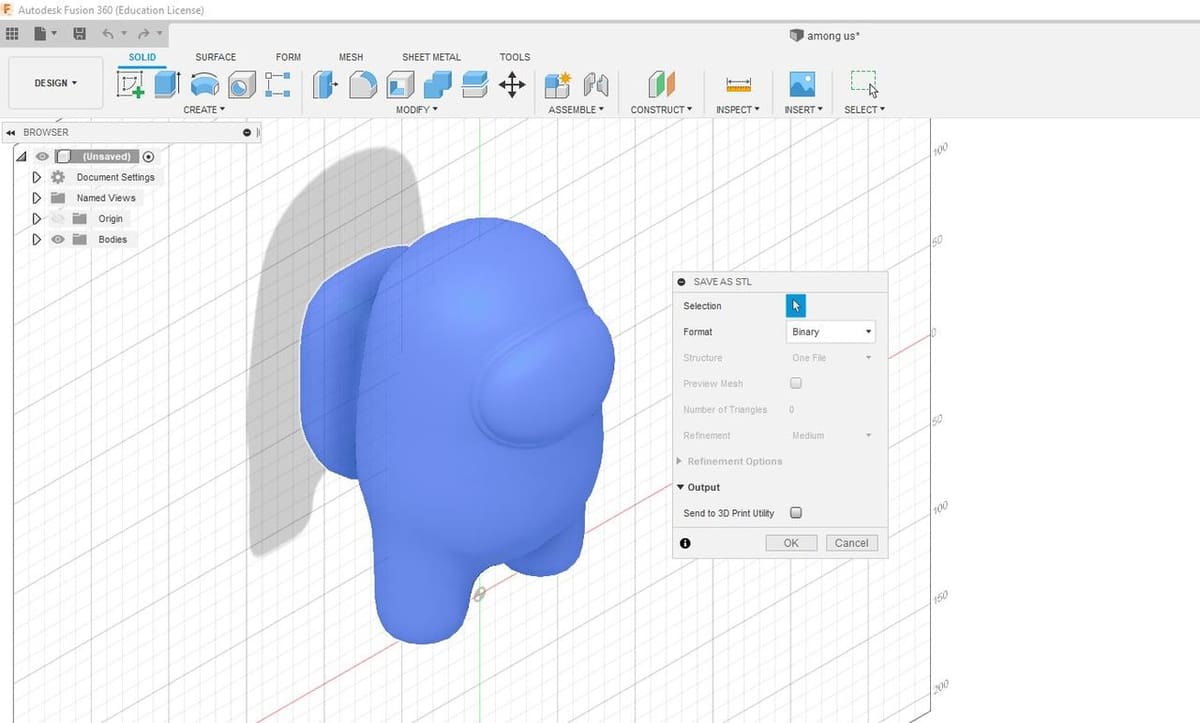Click the Redo arrow
This screenshot has height=723, width=1200.
tap(144, 34)
